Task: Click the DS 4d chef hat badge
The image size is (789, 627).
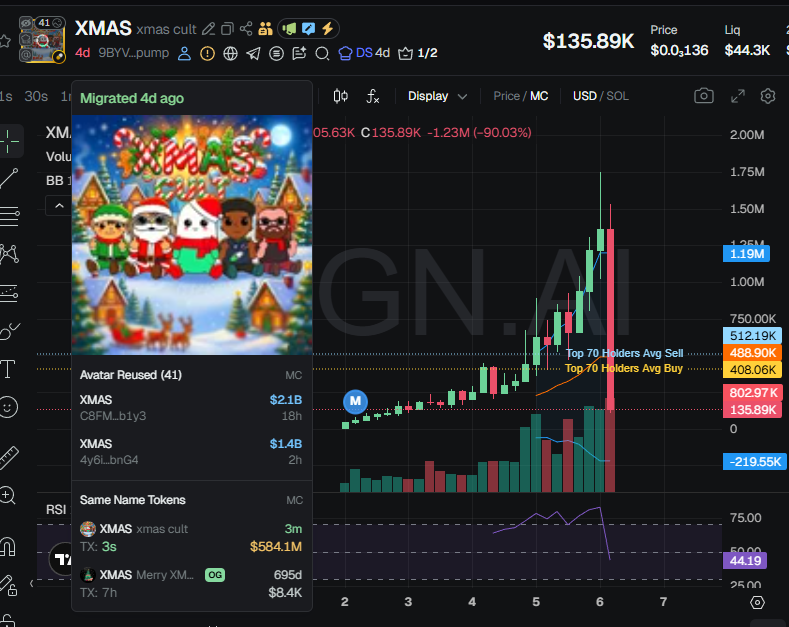Action: click(364, 53)
